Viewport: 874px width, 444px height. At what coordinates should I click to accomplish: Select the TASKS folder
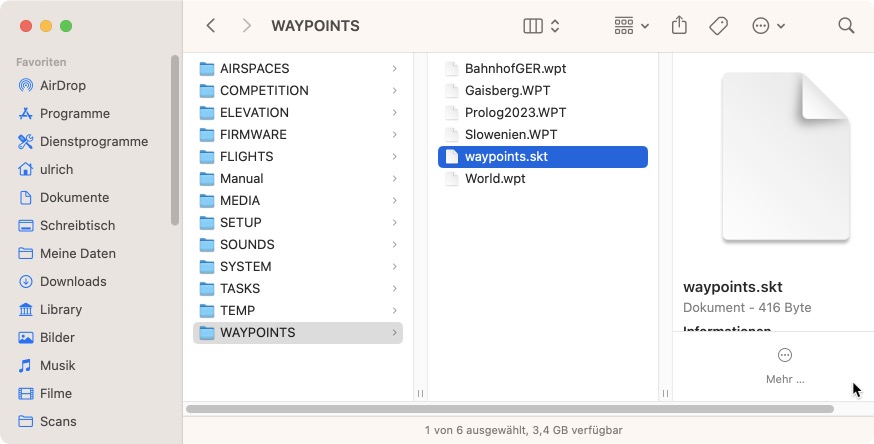click(240, 289)
